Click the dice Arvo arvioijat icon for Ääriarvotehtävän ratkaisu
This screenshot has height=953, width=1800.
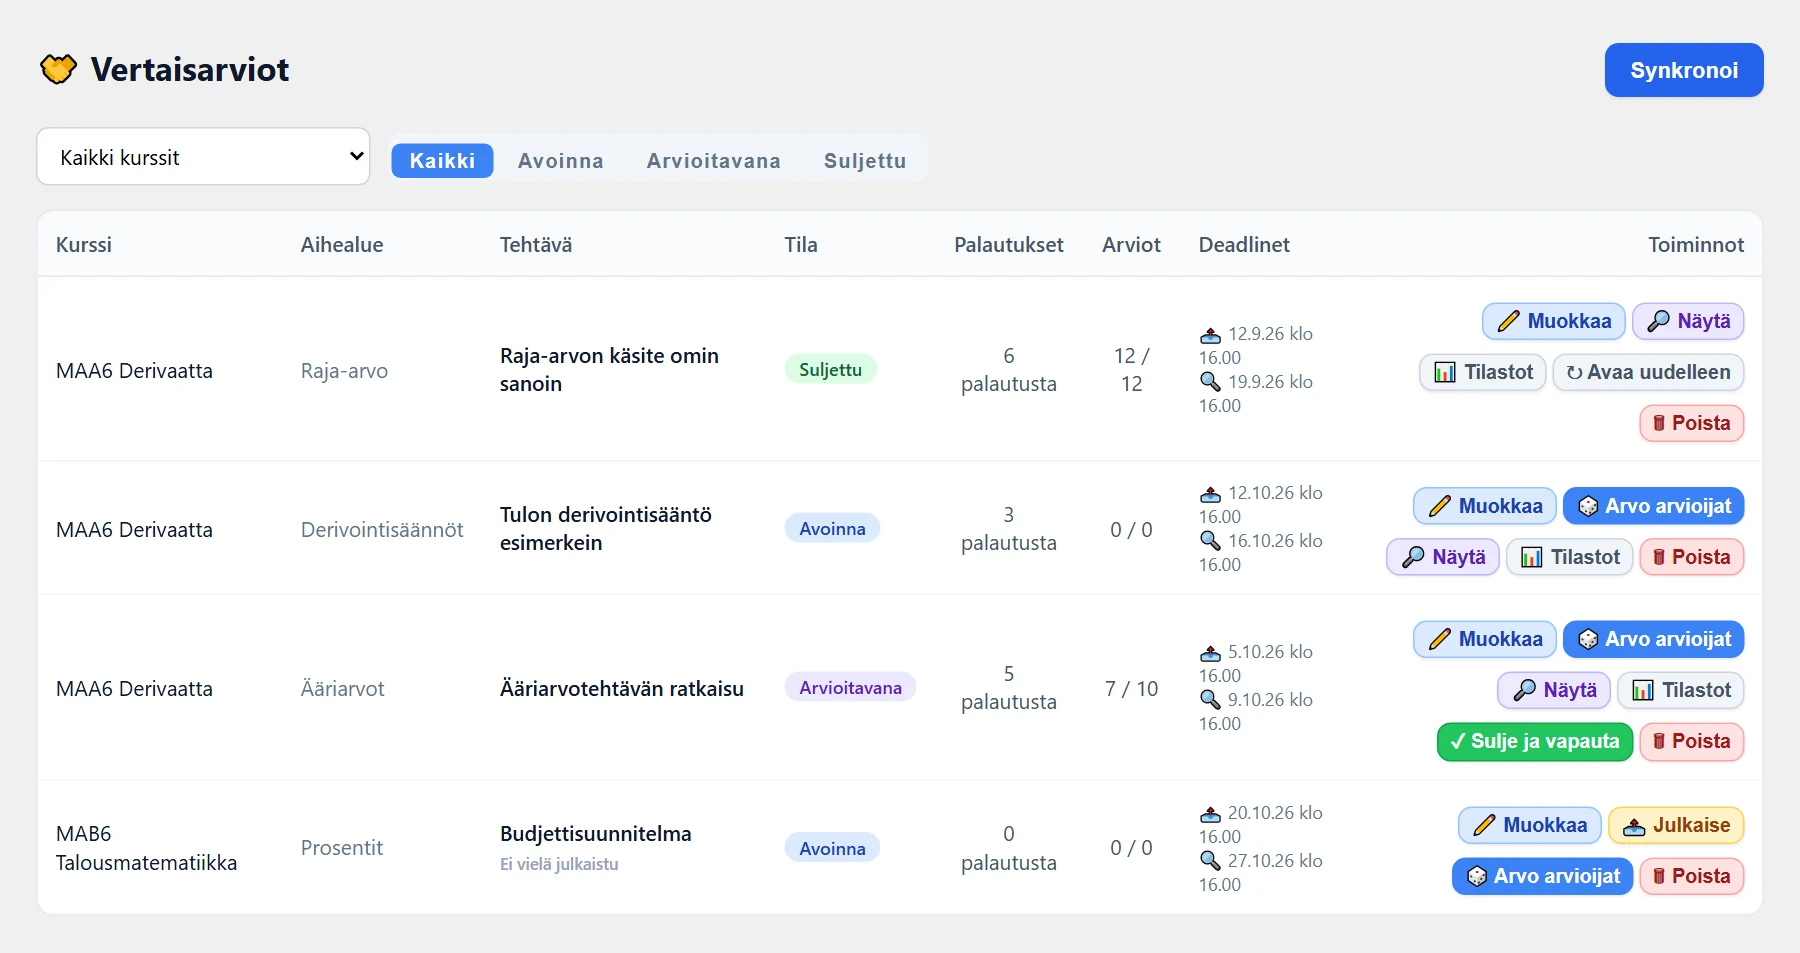(x=1588, y=639)
